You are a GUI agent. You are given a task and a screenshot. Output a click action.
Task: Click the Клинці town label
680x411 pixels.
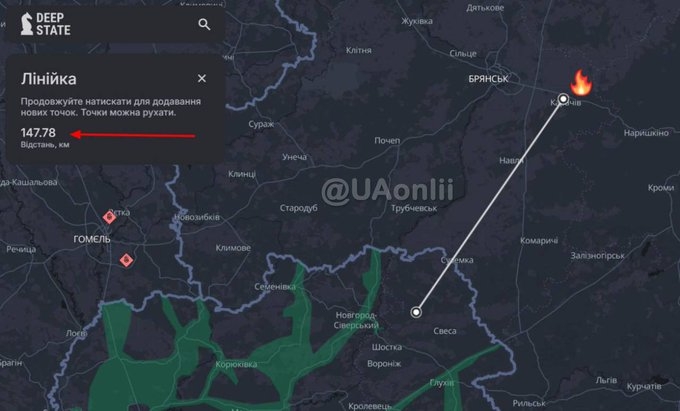click(x=242, y=174)
